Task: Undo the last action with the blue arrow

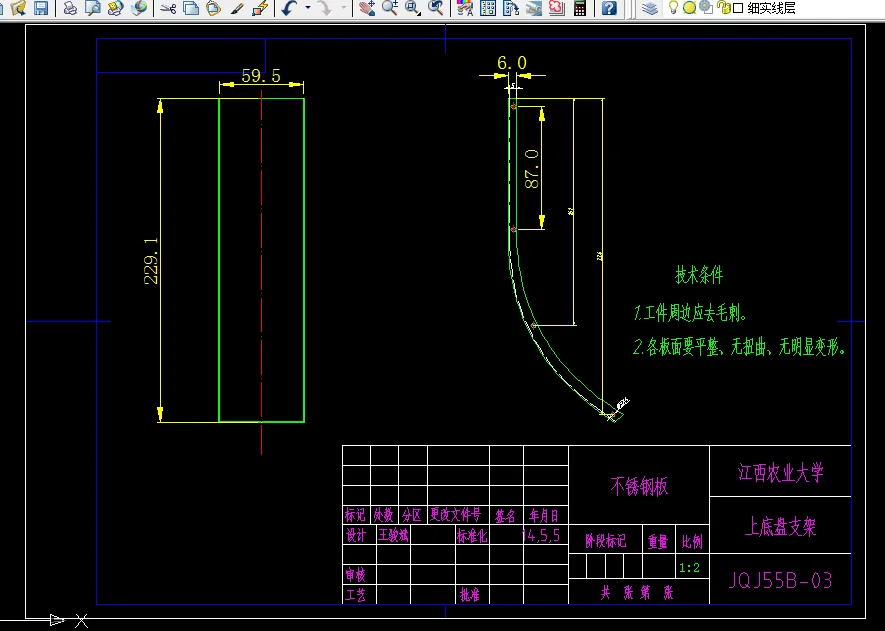Action: (x=289, y=8)
